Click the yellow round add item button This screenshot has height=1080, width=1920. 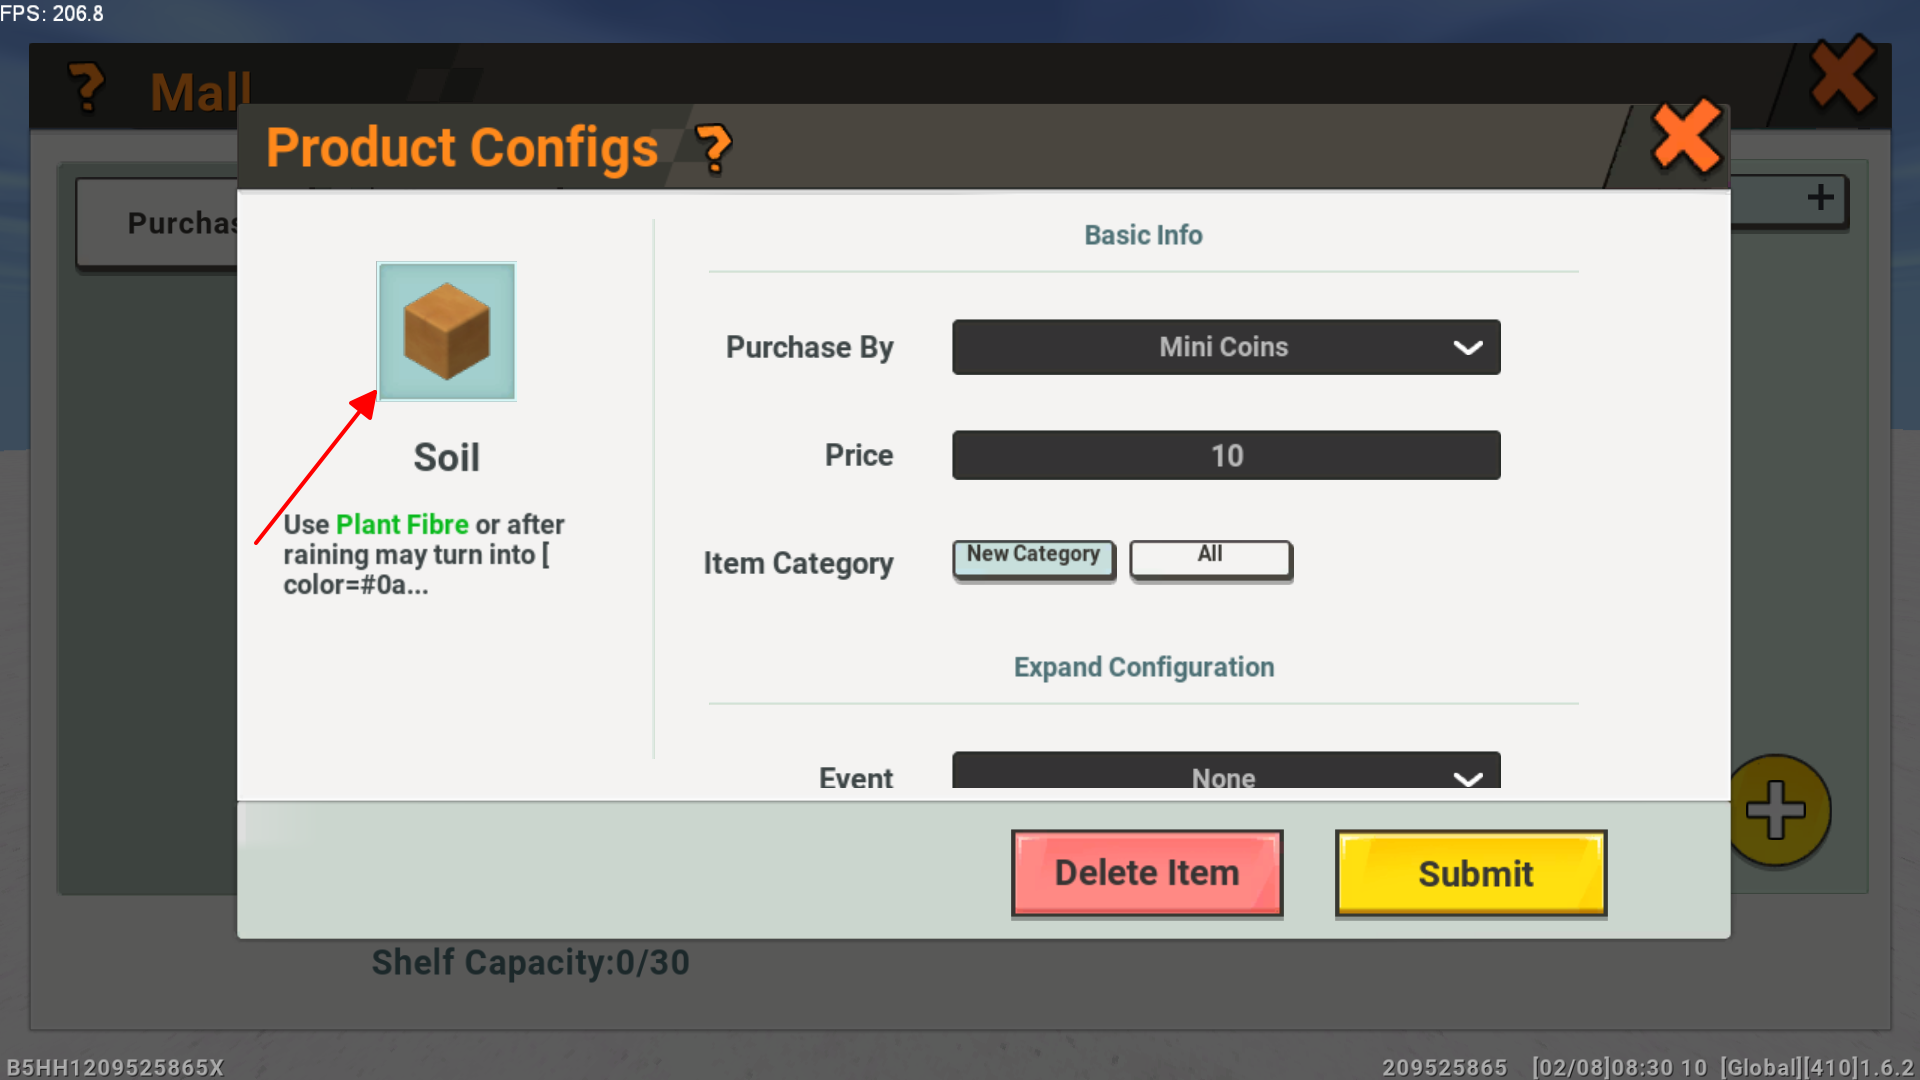tap(1778, 810)
